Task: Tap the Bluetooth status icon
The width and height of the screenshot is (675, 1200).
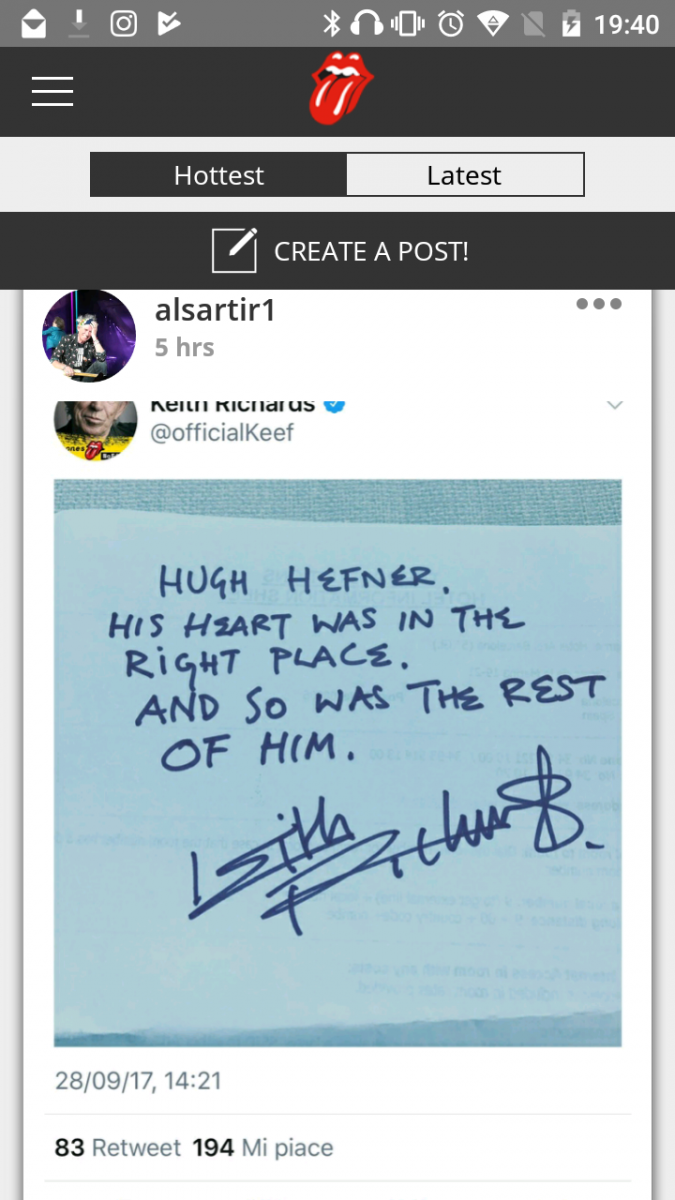Action: [332, 23]
